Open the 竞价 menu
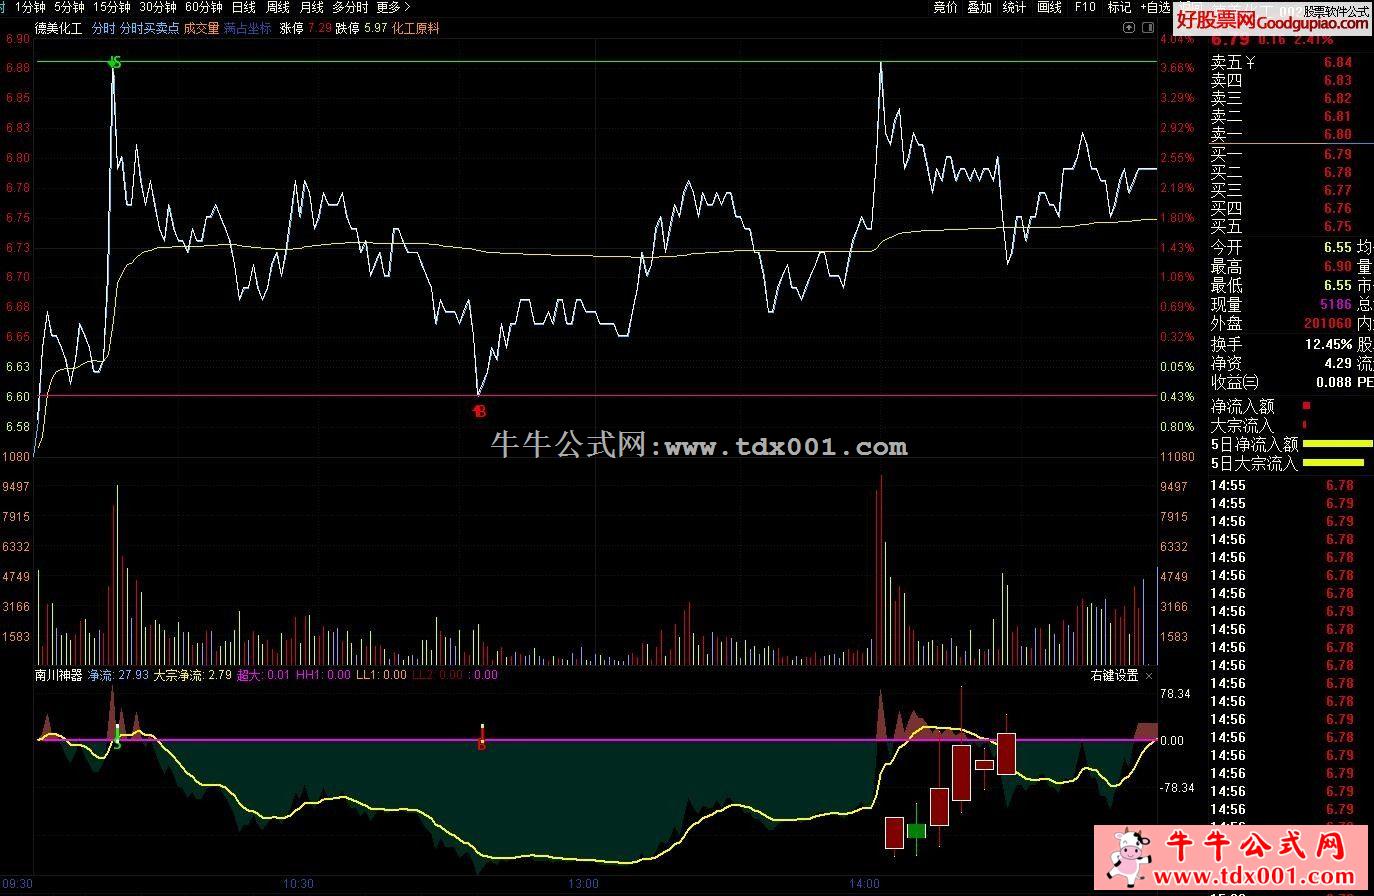 pyautogui.click(x=945, y=7)
